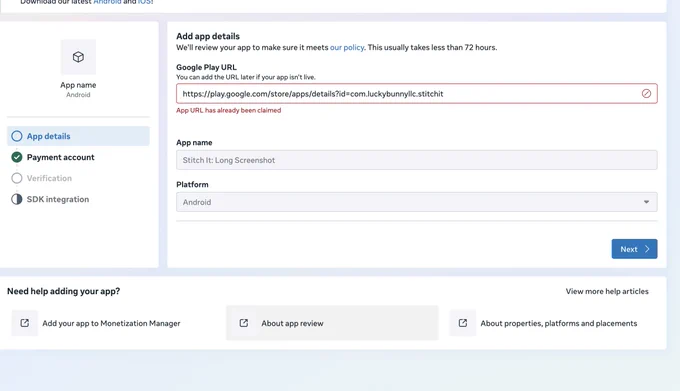Image resolution: width=680 pixels, height=391 pixels.
Task: Click the half-filled SDK integration icon
Action: click(17, 199)
